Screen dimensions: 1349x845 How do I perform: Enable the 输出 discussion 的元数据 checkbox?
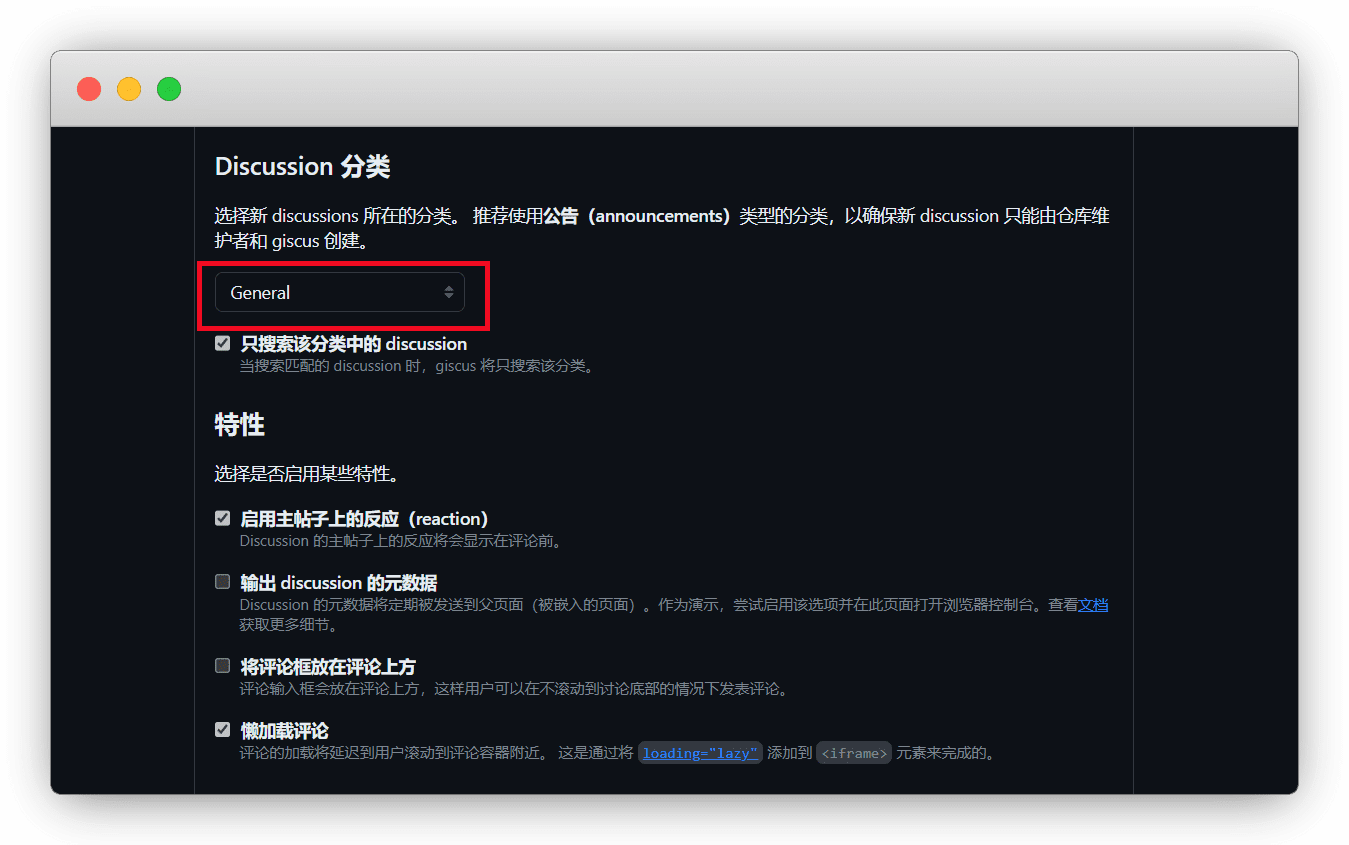click(x=223, y=582)
